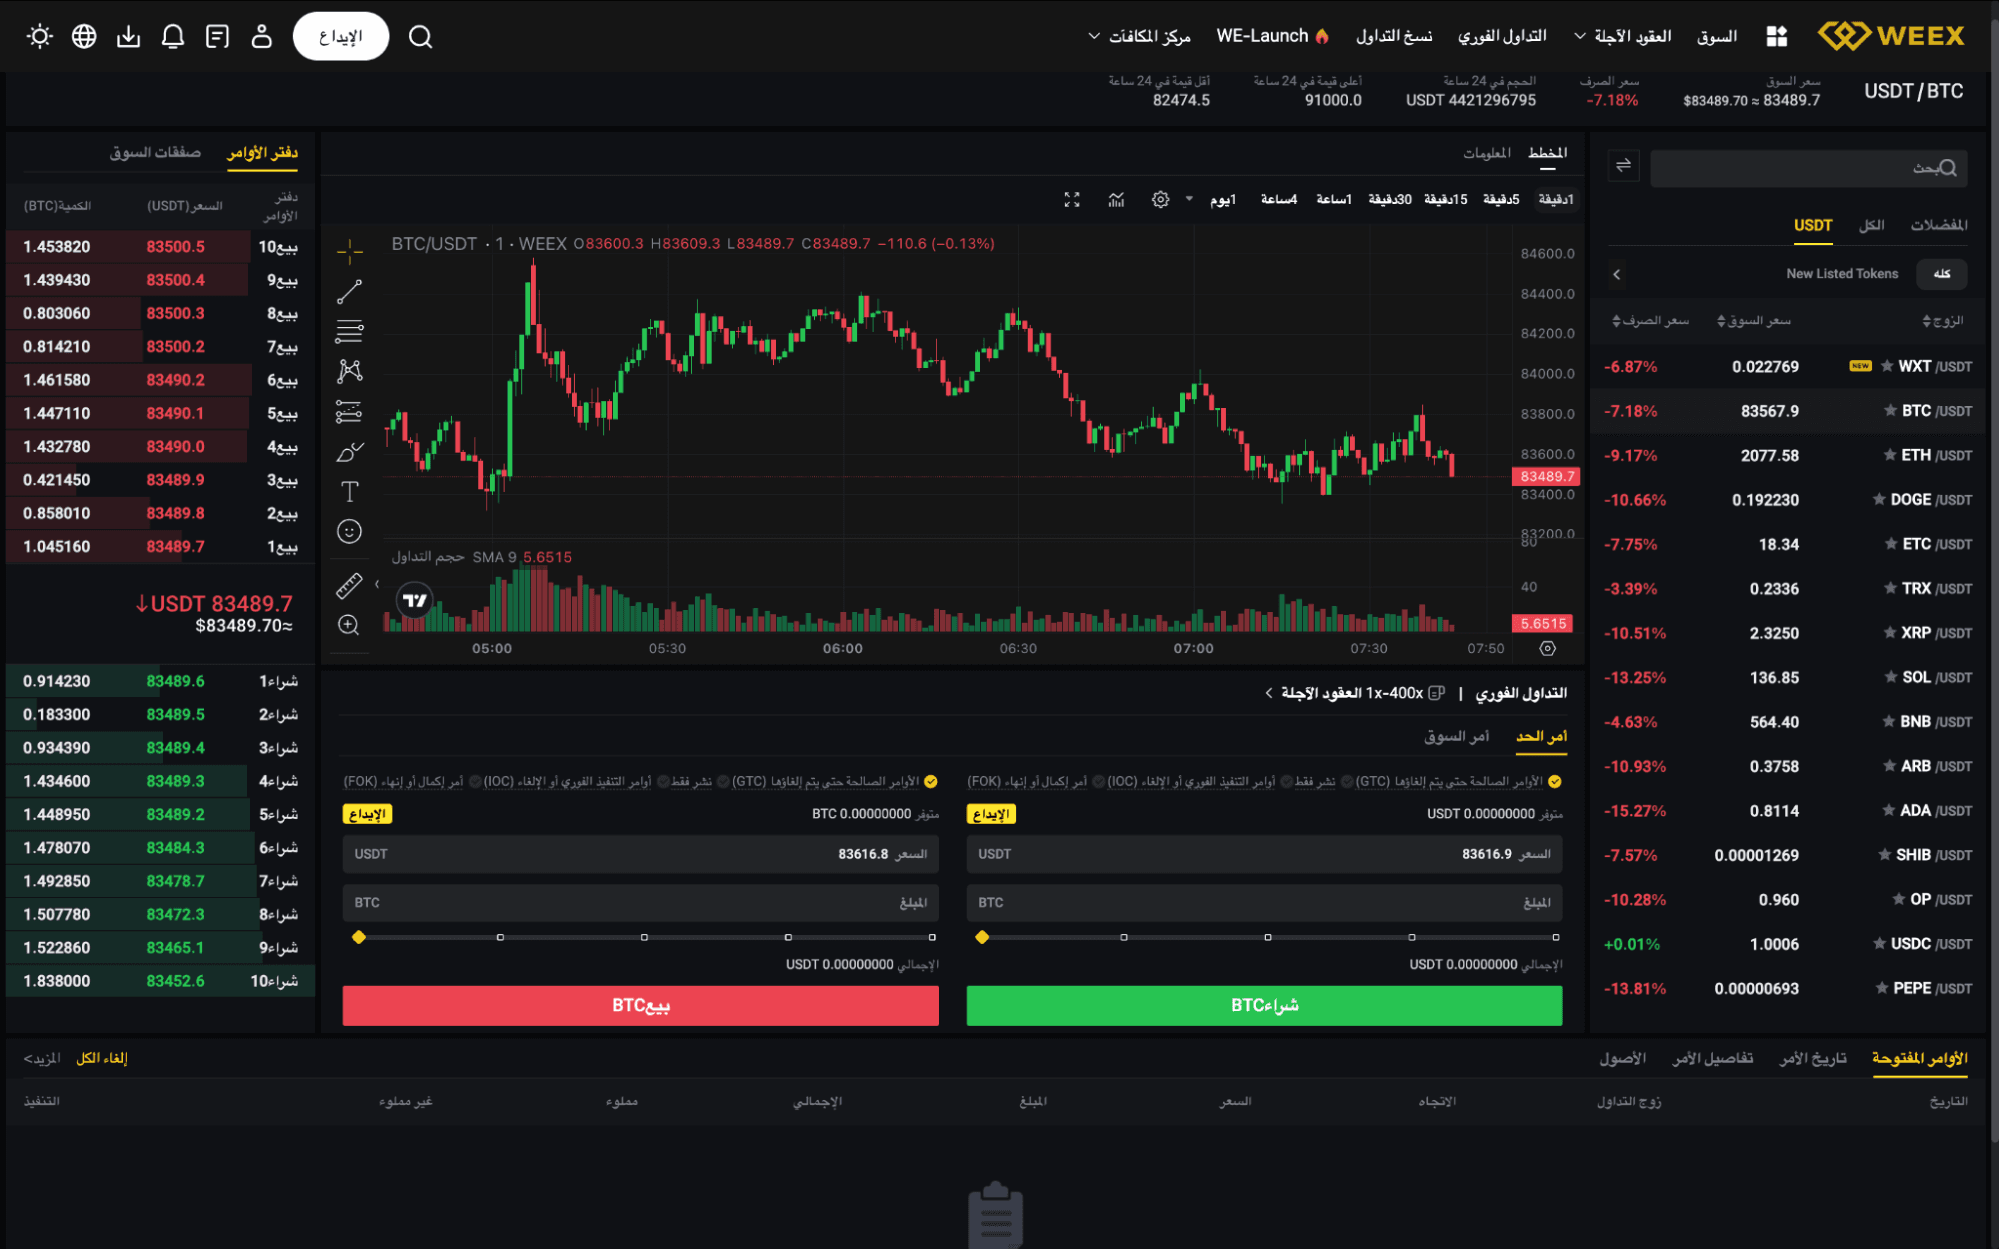Select GTC radio option in buy panel
The image size is (1999, 1250).
(1554, 782)
